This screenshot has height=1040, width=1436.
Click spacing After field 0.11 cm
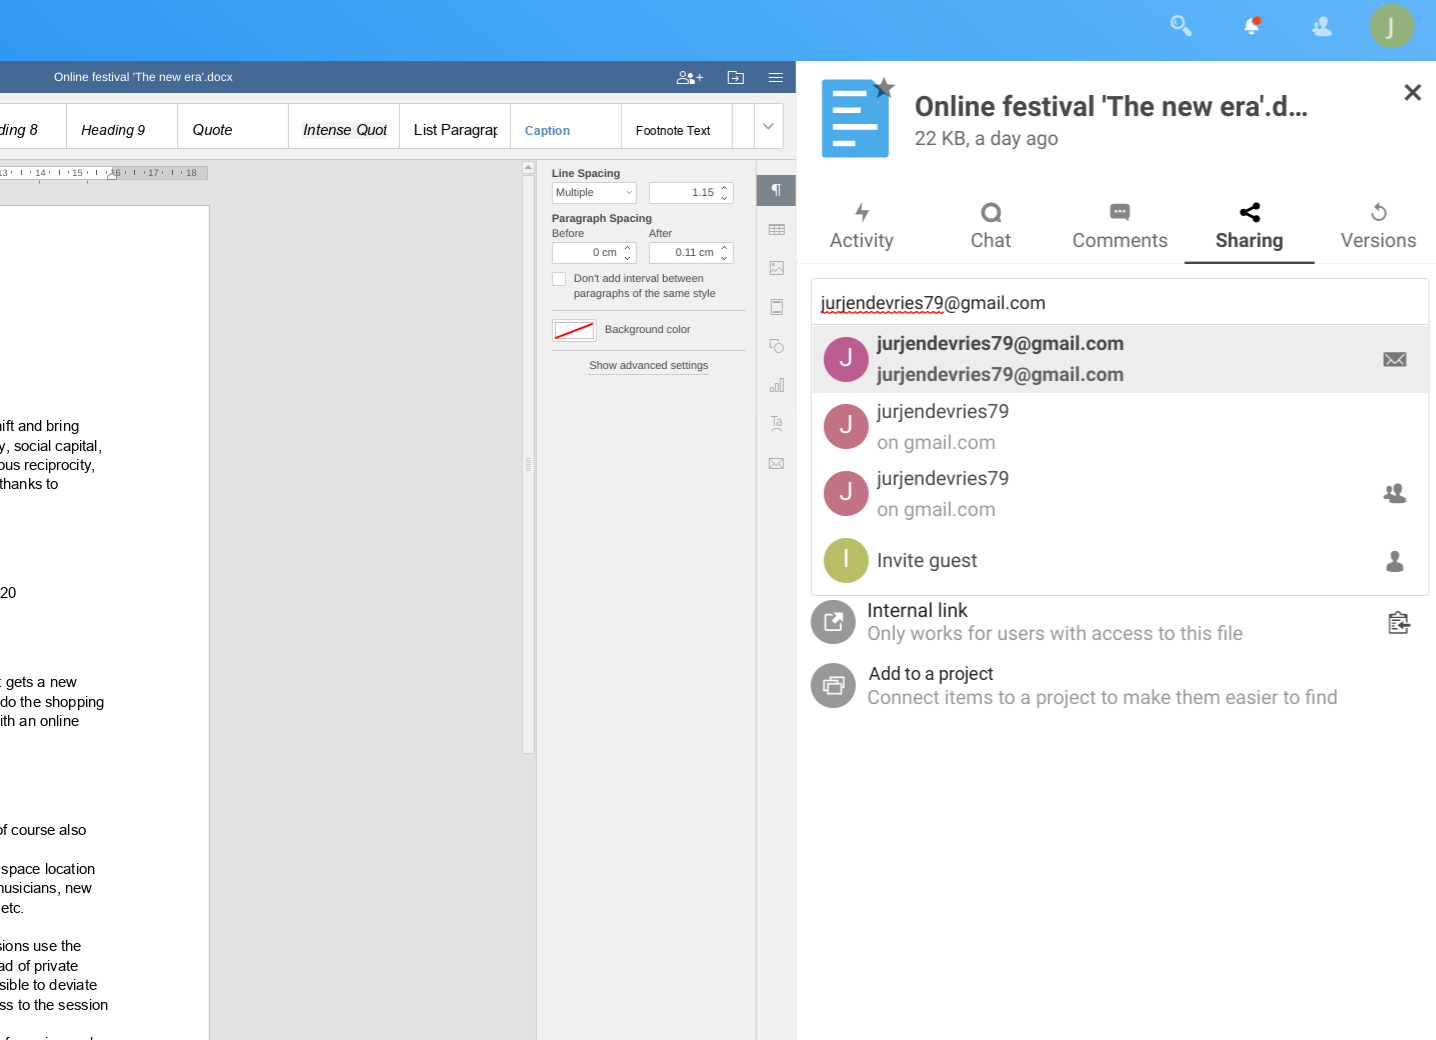(683, 253)
